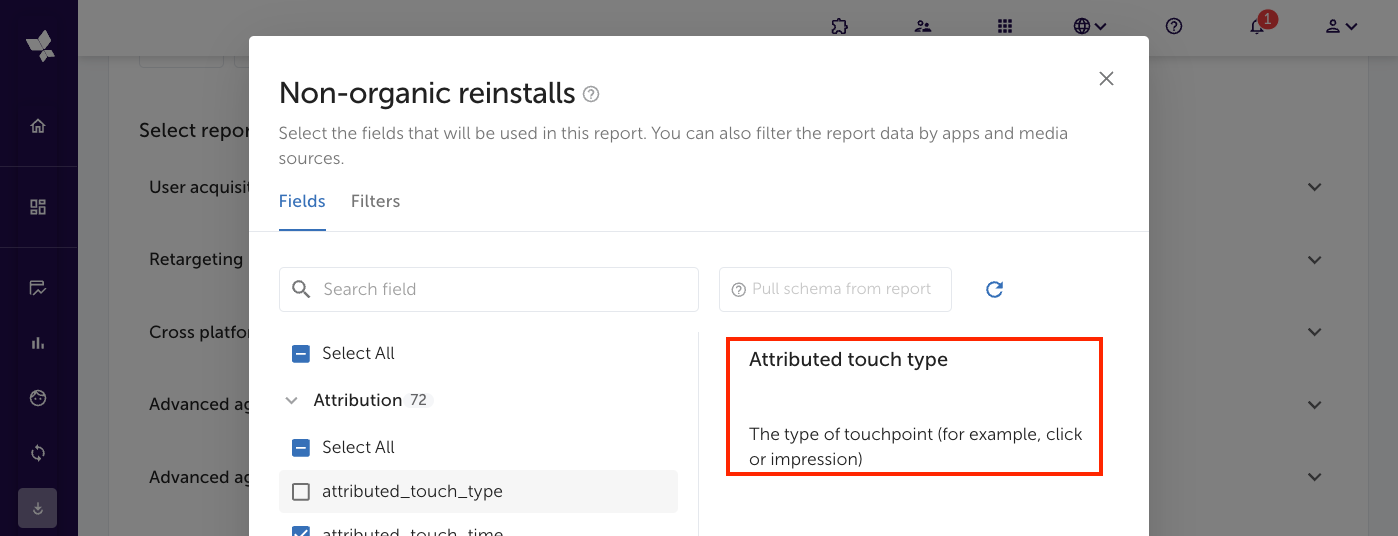The width and height of the screenshot is (1398, 536).
Task: Switch to the Filters tab
Action: [x=375, y=201]
